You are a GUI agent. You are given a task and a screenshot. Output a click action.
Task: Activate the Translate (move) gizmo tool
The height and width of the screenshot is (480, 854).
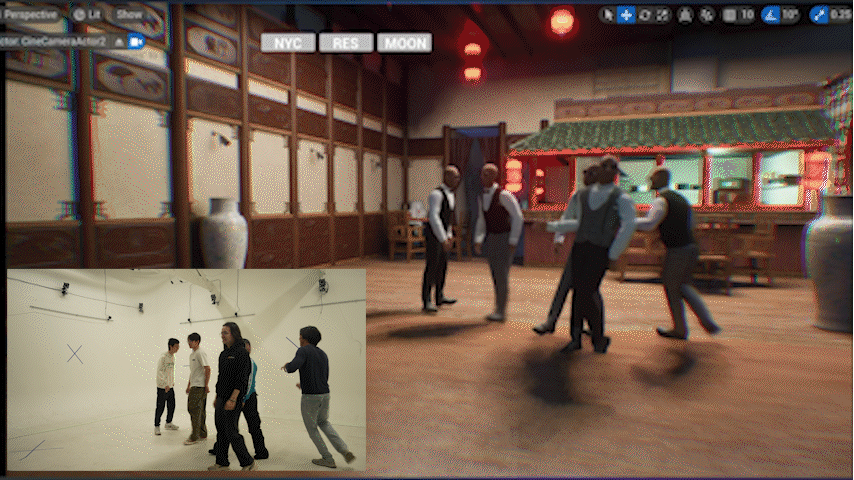pos(626,15)
